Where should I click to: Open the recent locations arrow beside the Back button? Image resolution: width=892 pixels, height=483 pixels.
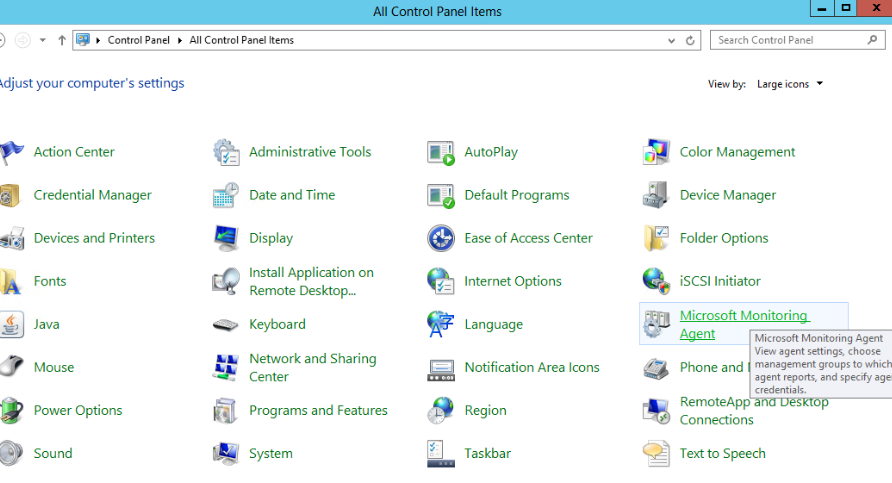tap(42, 40)
